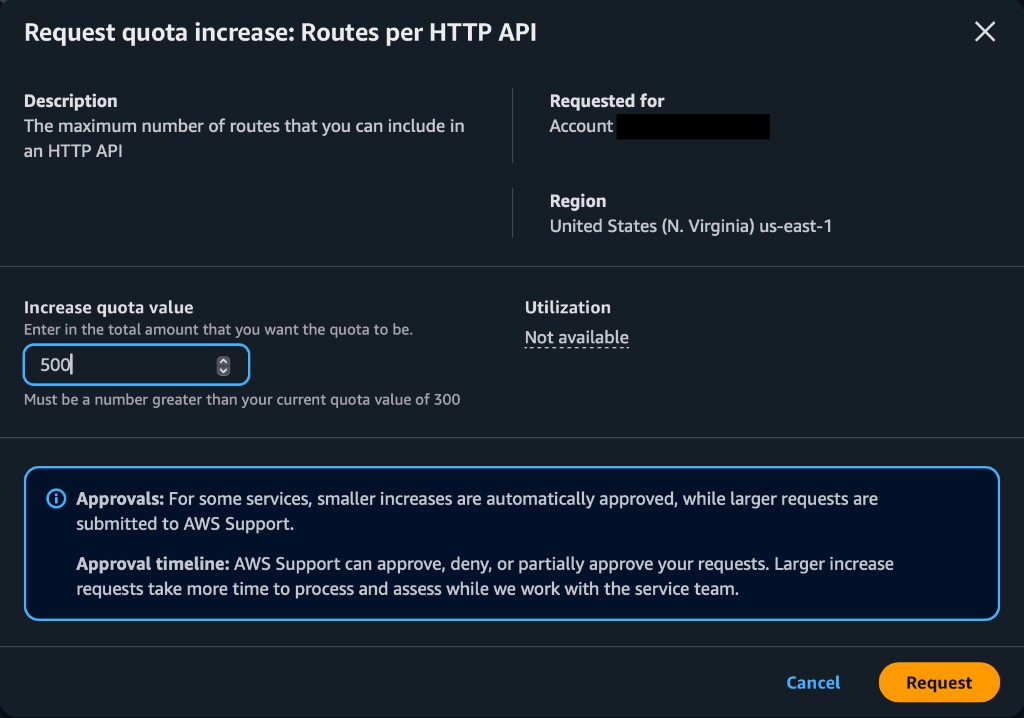Close the quota increase dialog

[x=985, y=31]
